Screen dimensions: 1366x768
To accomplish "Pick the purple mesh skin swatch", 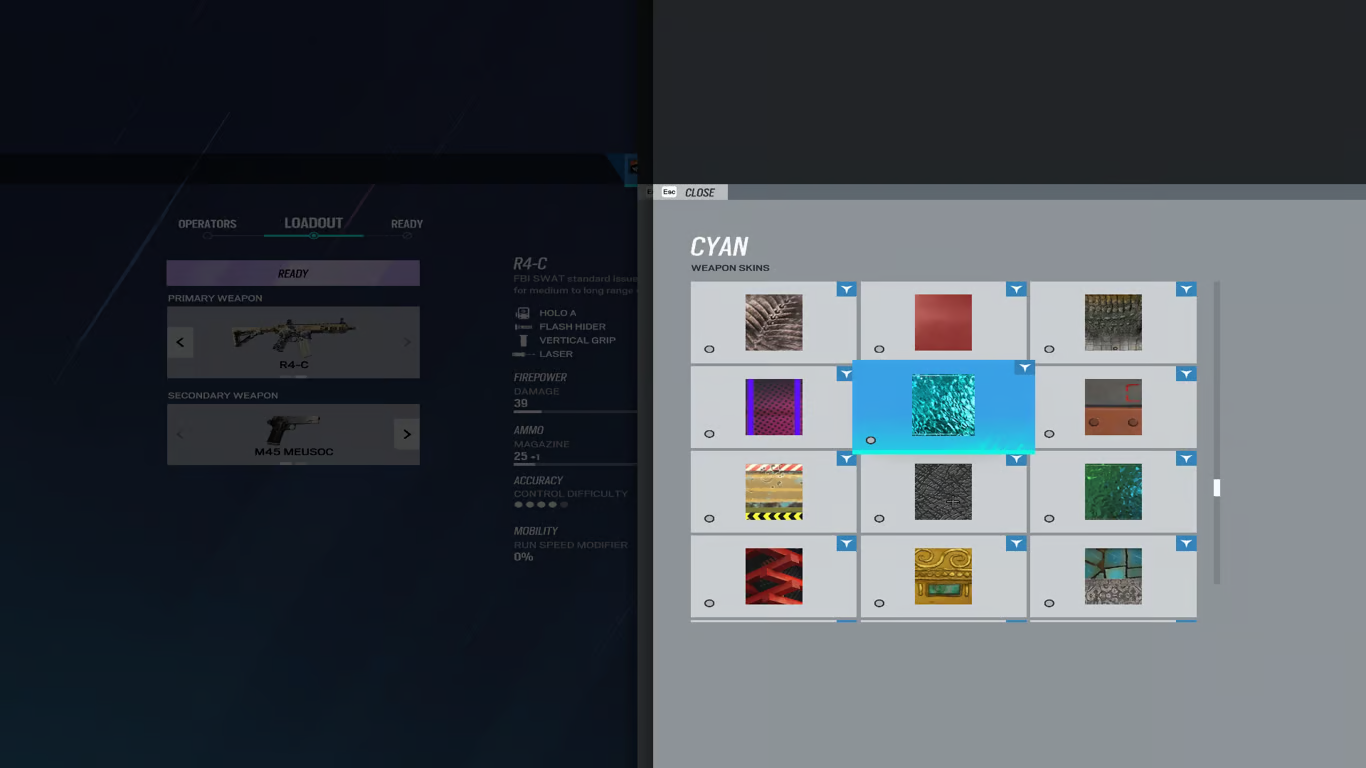I will click(773, 407).
